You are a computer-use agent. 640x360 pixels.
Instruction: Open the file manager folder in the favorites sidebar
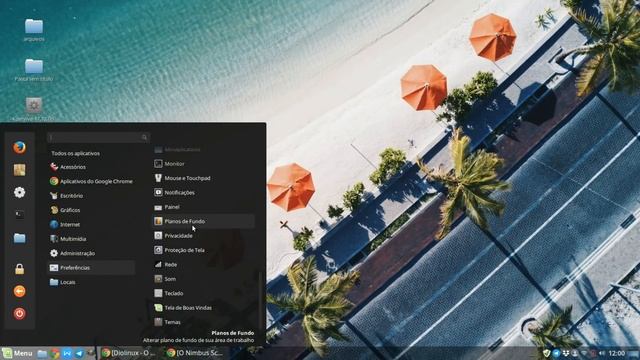pos(19,238)
